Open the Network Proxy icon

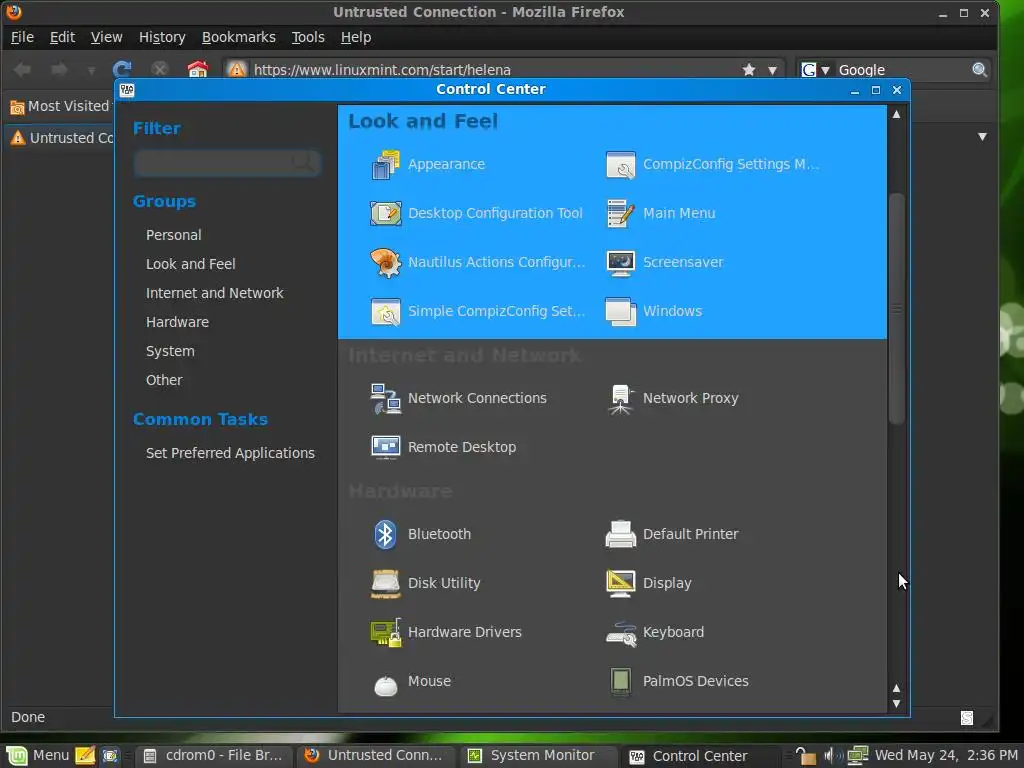620,398
